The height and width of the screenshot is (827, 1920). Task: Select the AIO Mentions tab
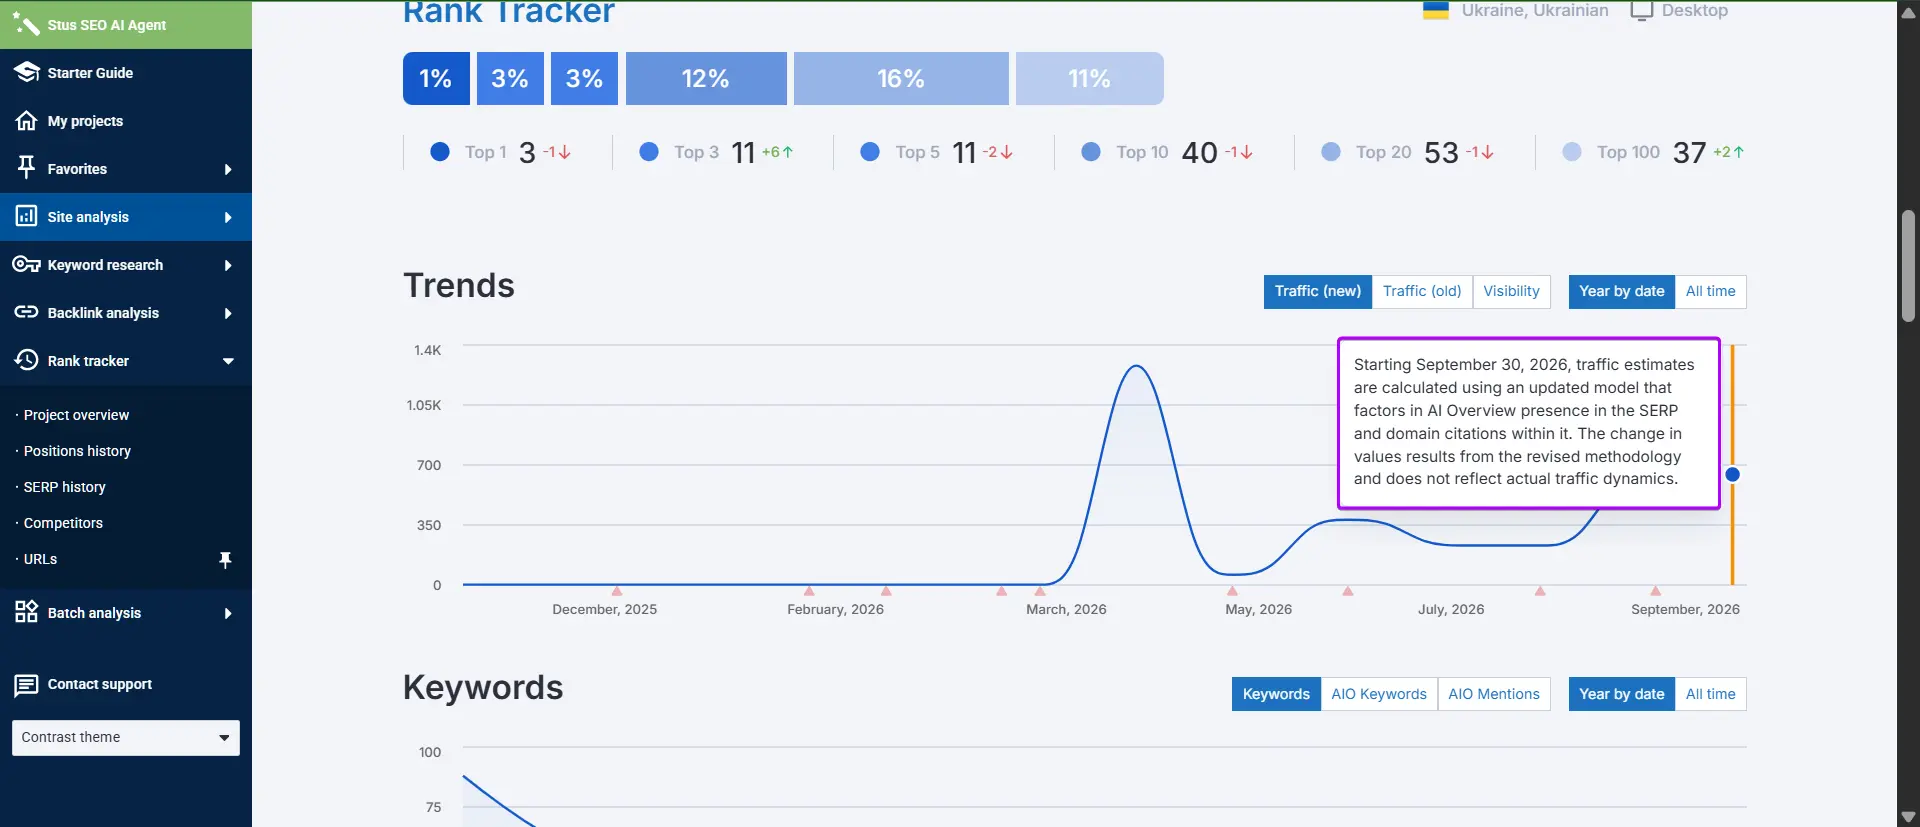(x=1494, y=694)
